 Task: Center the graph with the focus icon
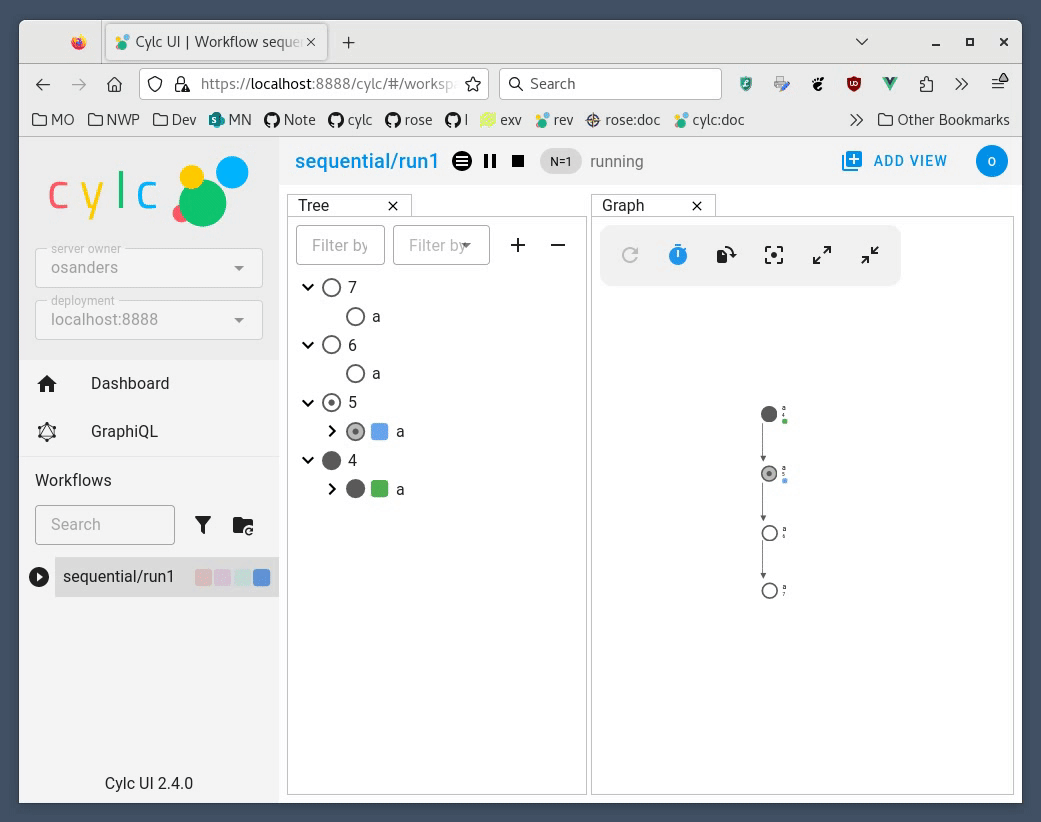point(774,255)
